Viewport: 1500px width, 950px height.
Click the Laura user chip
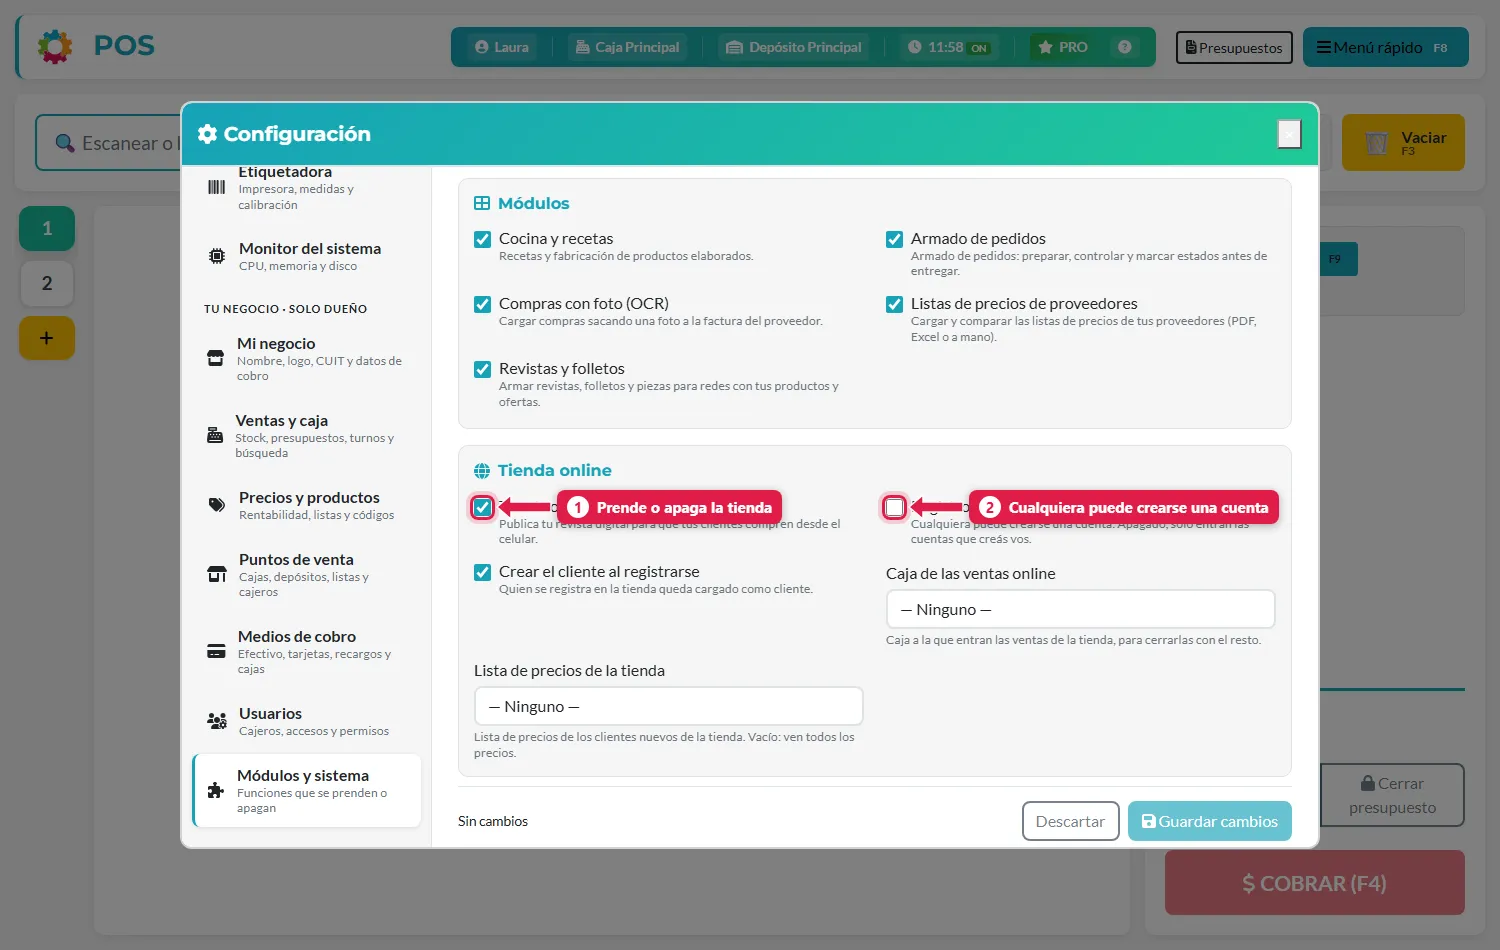(x=502, y=47)
